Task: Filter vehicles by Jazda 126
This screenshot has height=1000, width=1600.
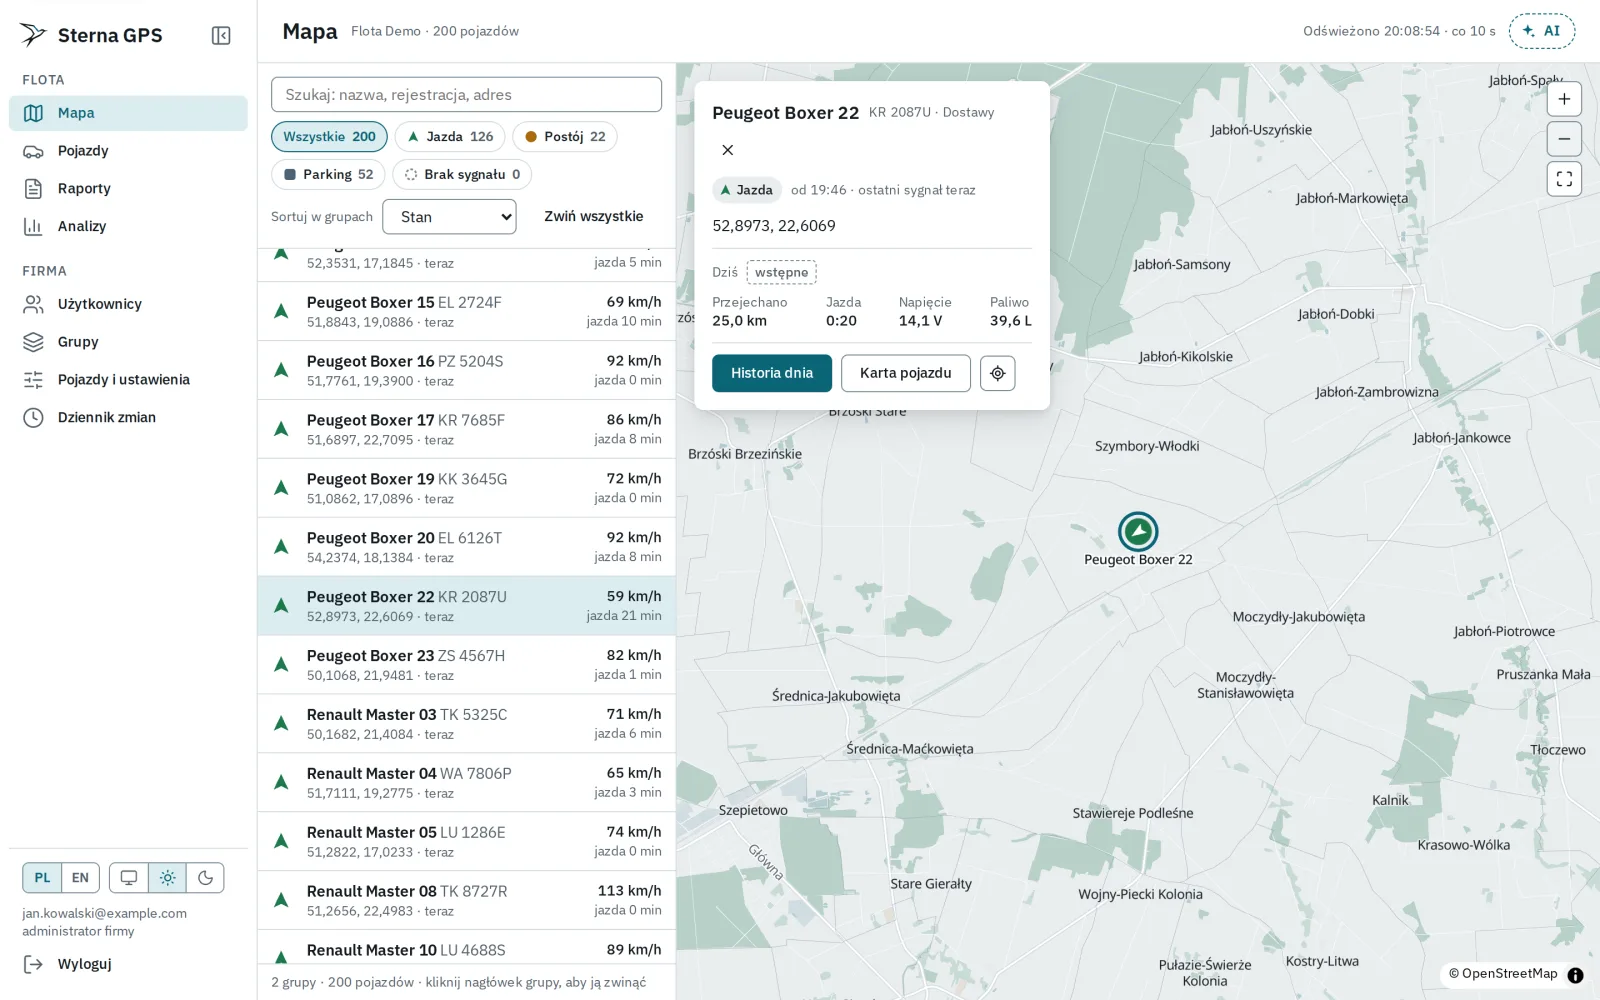Action: click(450, 137)
